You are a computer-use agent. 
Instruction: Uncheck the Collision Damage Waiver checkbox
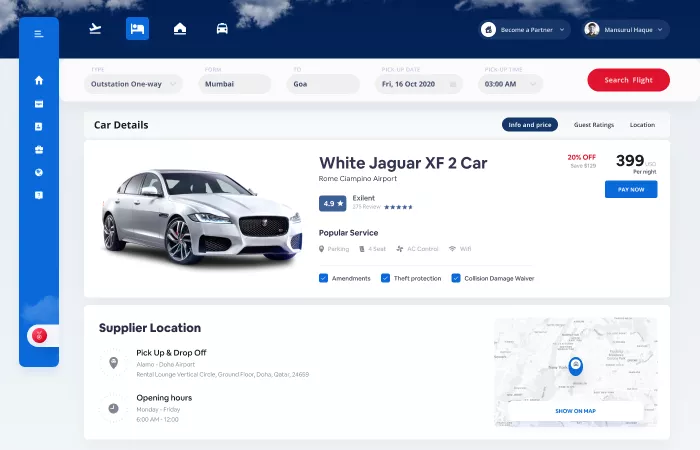(456, 278)
